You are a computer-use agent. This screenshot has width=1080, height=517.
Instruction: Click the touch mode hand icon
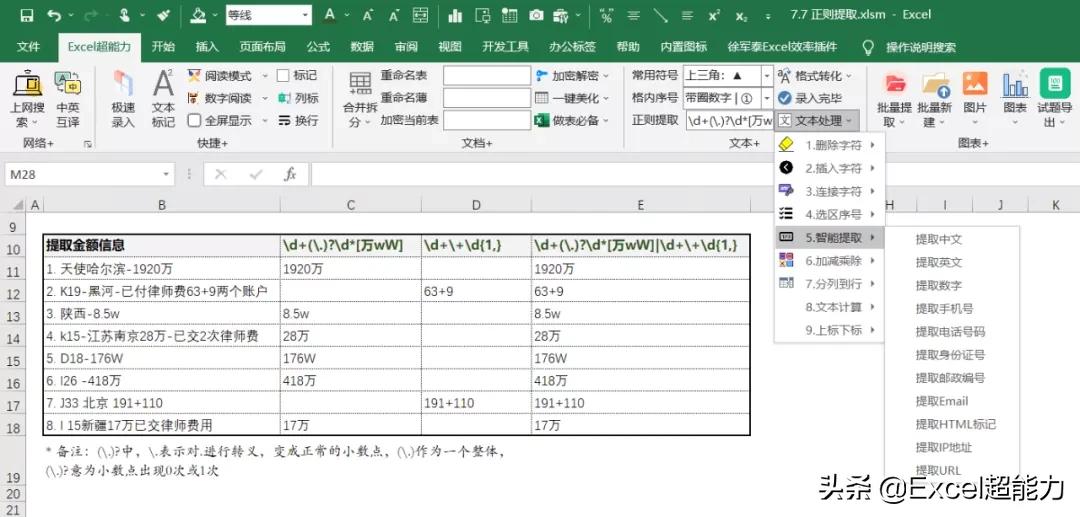(x=125, y=15)
